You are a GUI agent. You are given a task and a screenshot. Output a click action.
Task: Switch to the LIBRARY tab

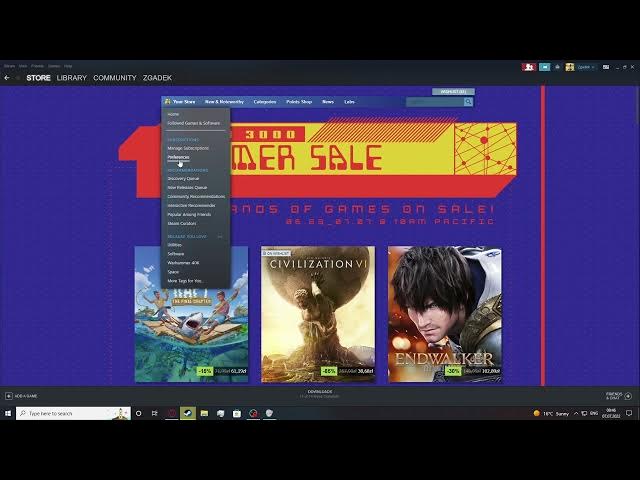[72, 78]
